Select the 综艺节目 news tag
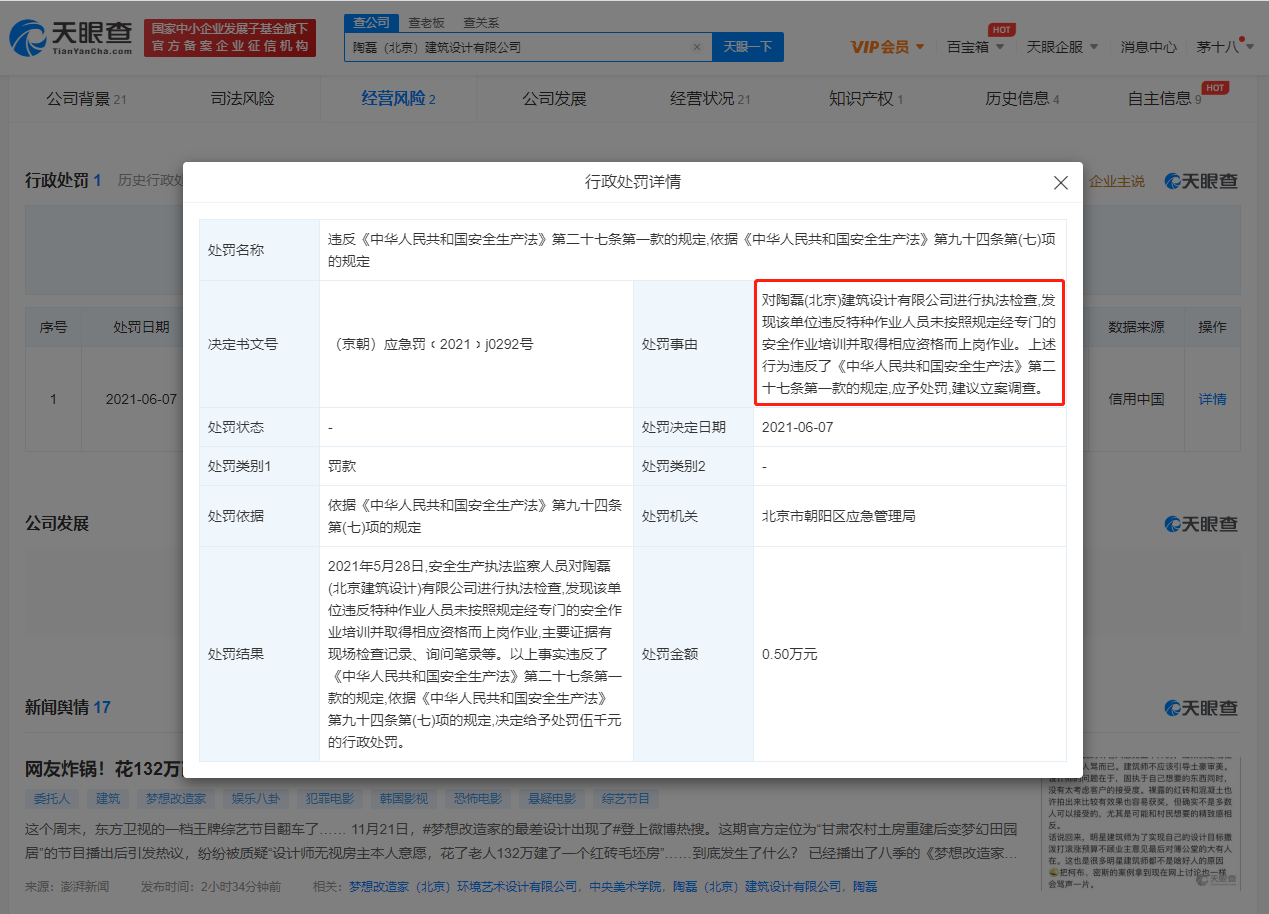Image resolution: width=1269 pixels, height=914 pixels. pos(626,798)
